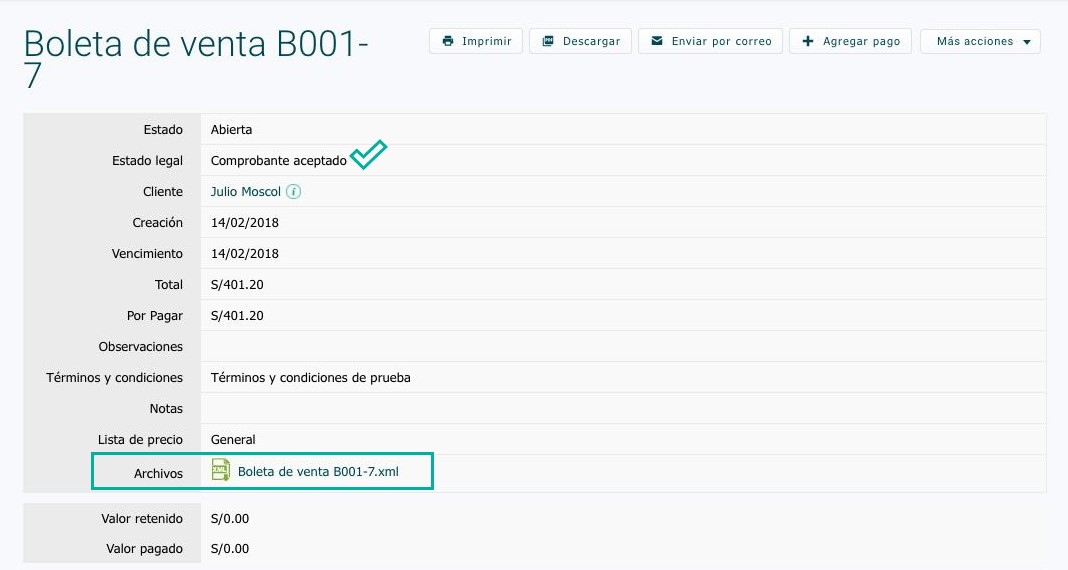Click Enviar por correo button

pos(710,41)
